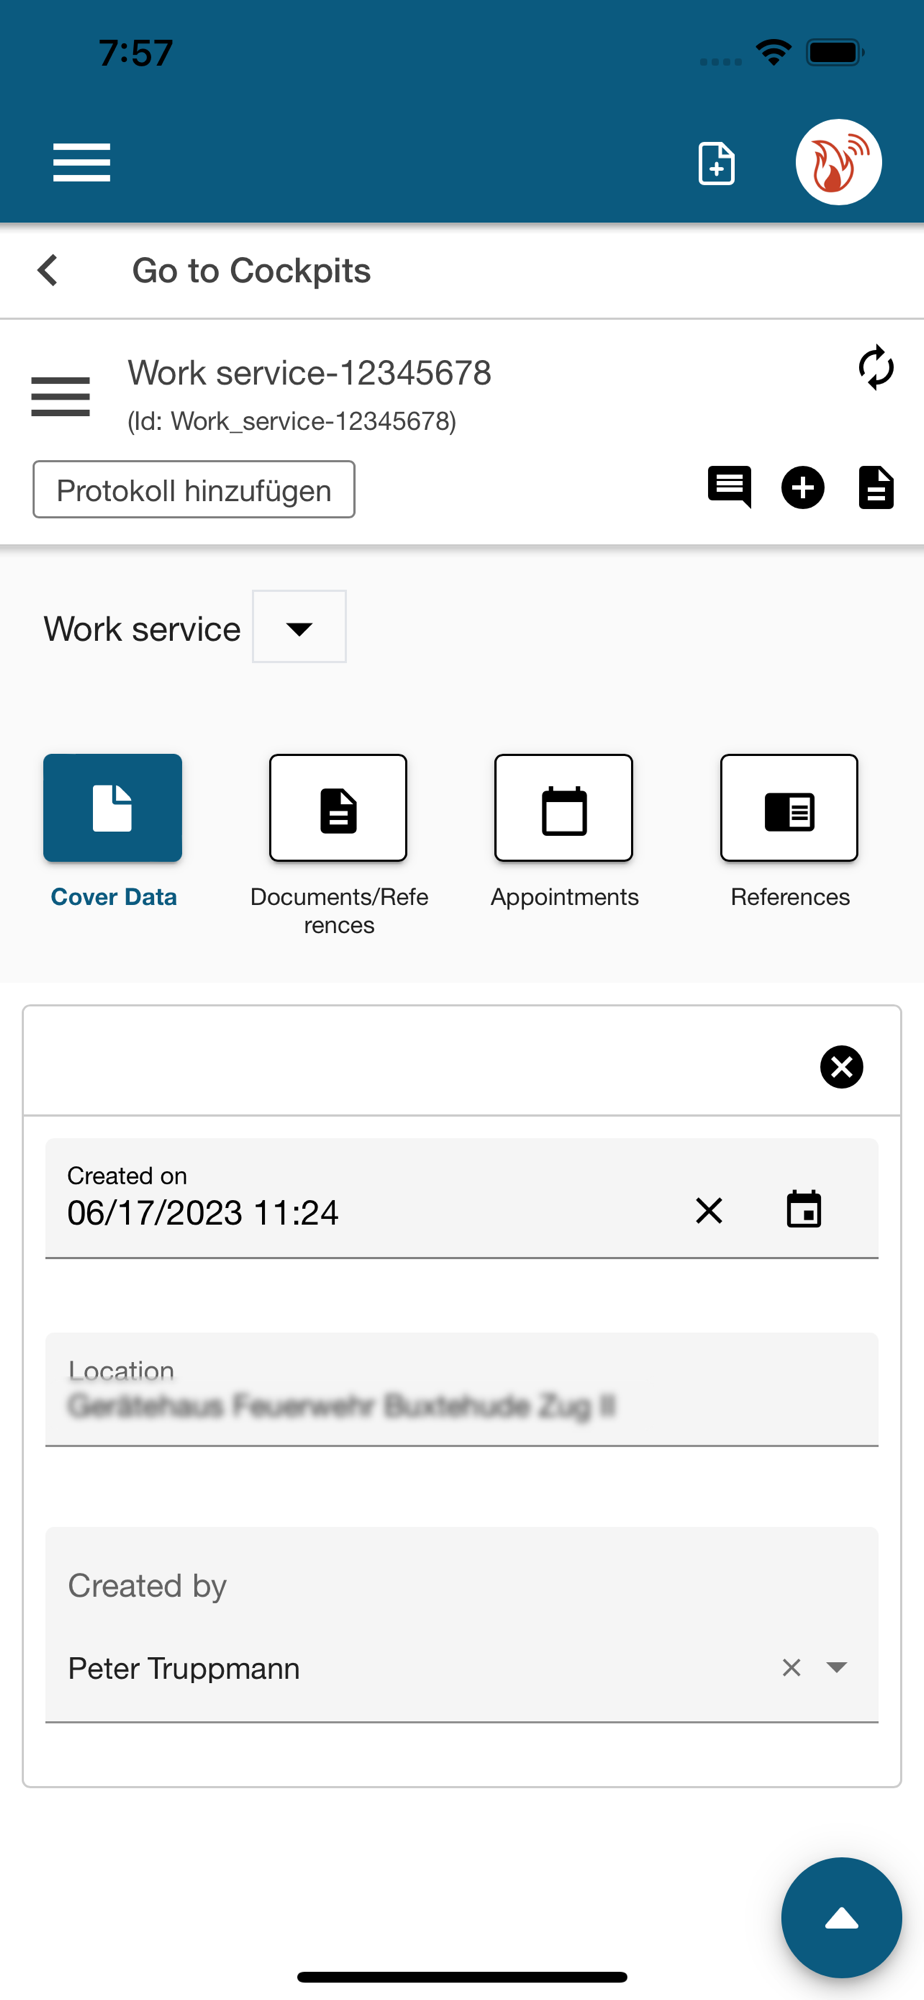Open the comments chat icon

pyautogui.click(x=729, y=488)
